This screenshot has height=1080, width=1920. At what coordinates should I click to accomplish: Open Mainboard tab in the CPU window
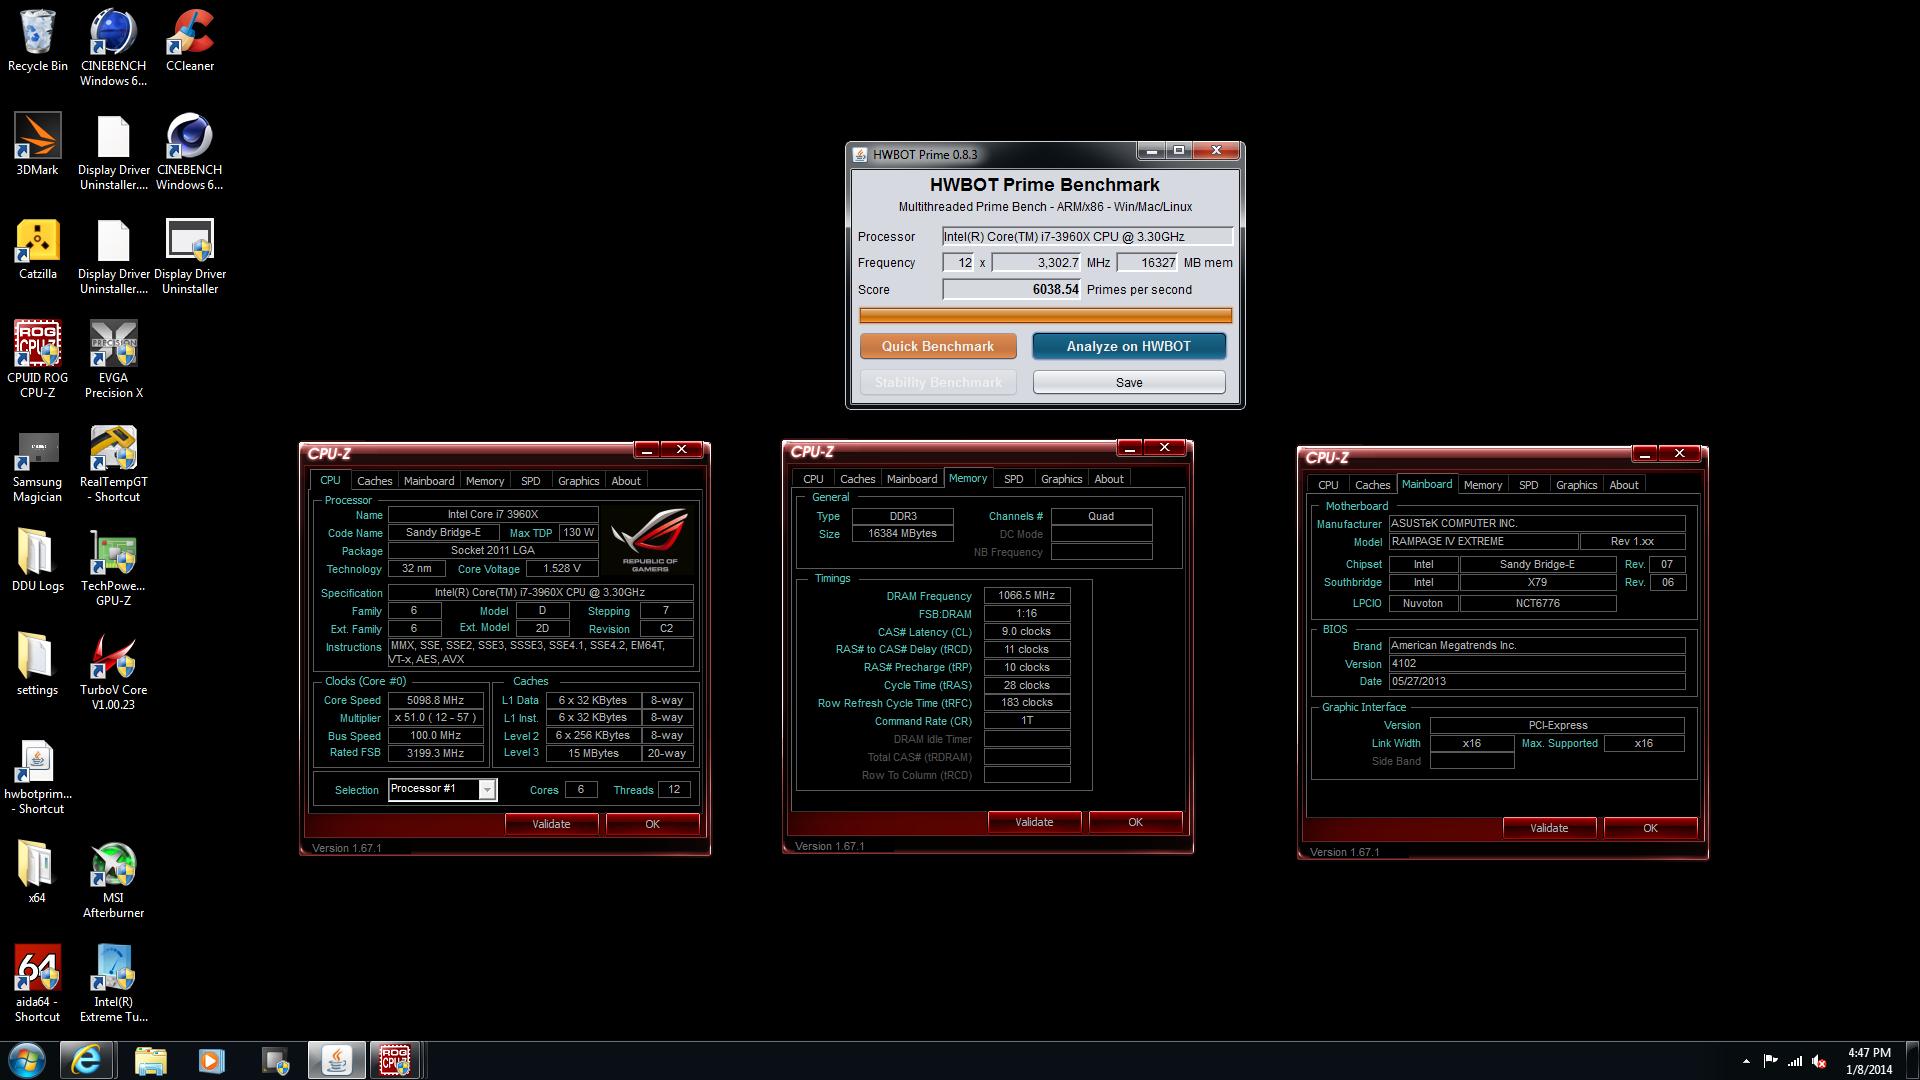coord(429,481)
